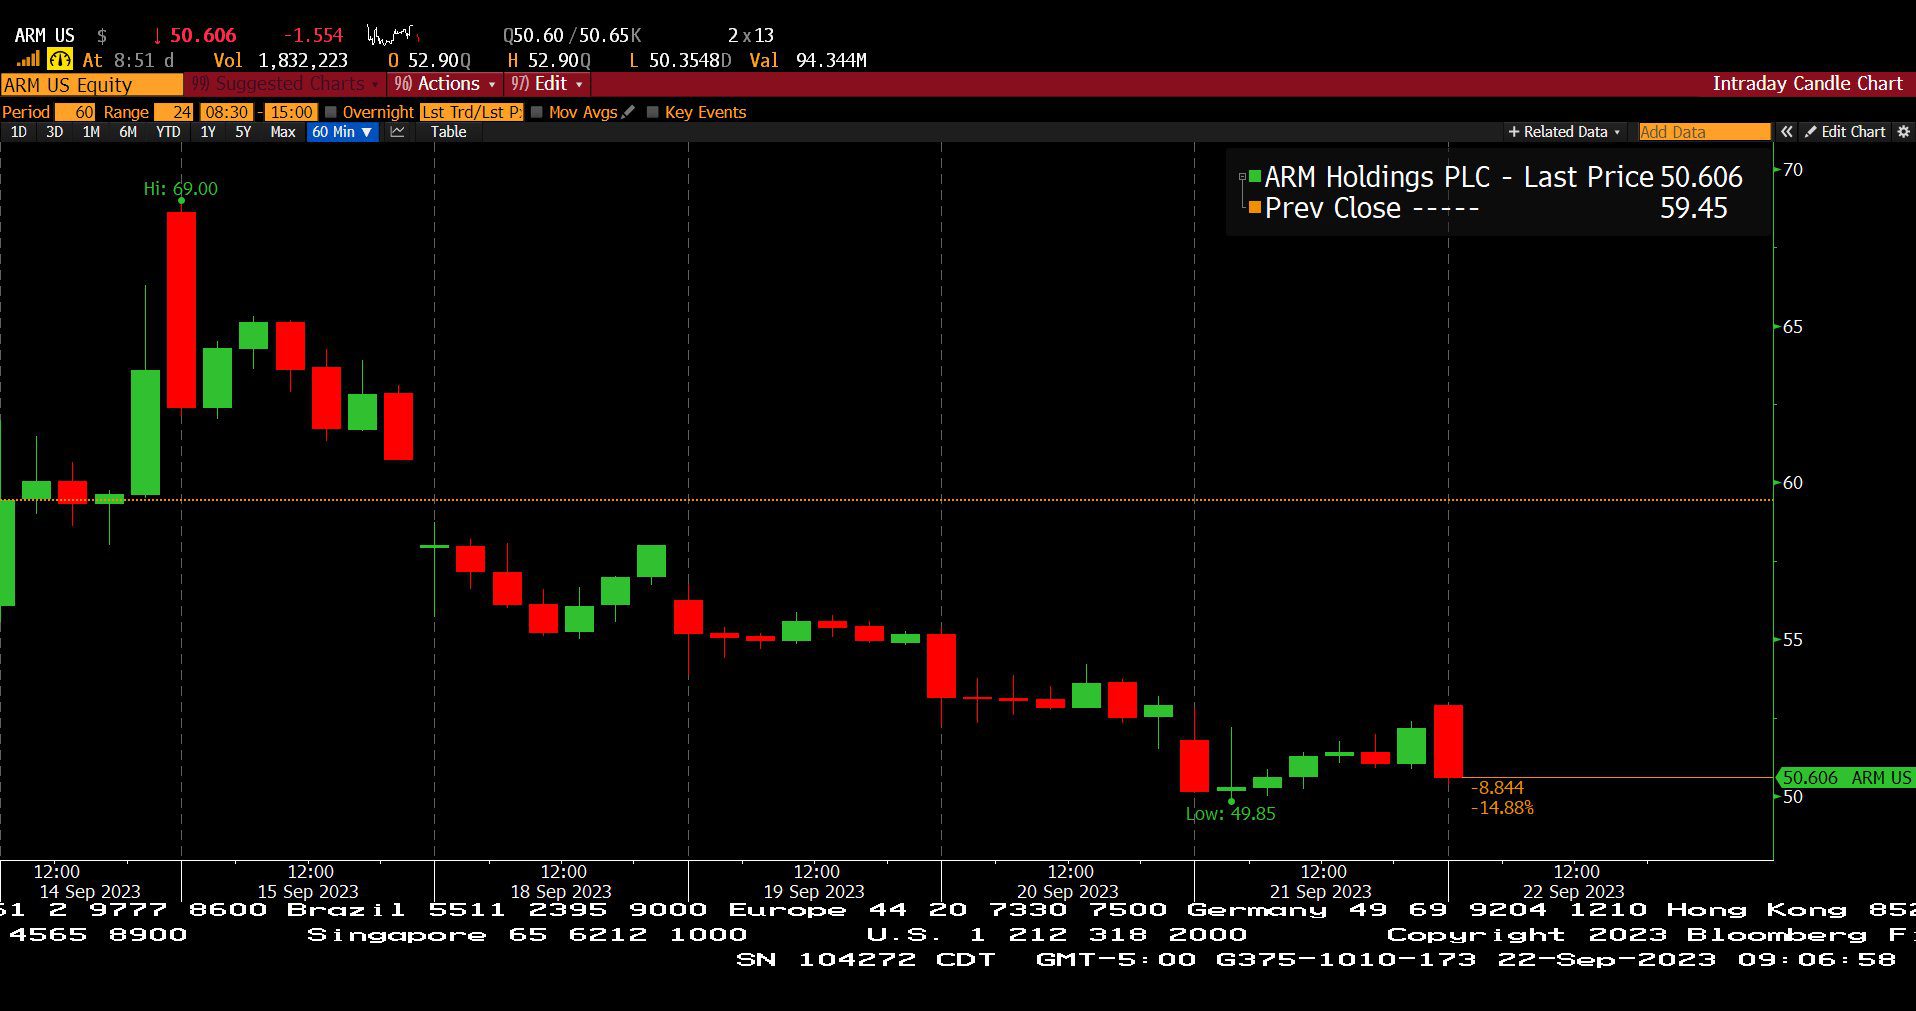This screenshot has width=1916, height=1011.
Task: Open the Suggested Charts dropdown
Action: click(x=285, y=84)
